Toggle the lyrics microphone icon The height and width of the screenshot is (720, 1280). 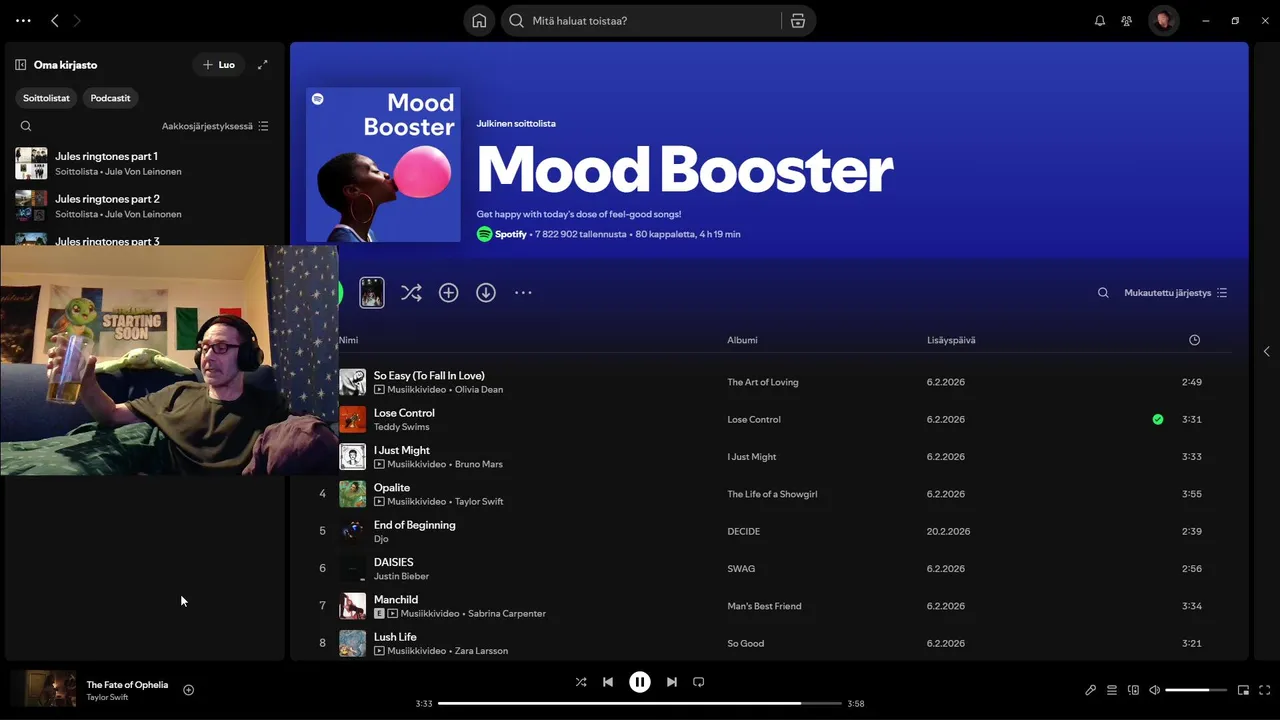point(1091,690)
